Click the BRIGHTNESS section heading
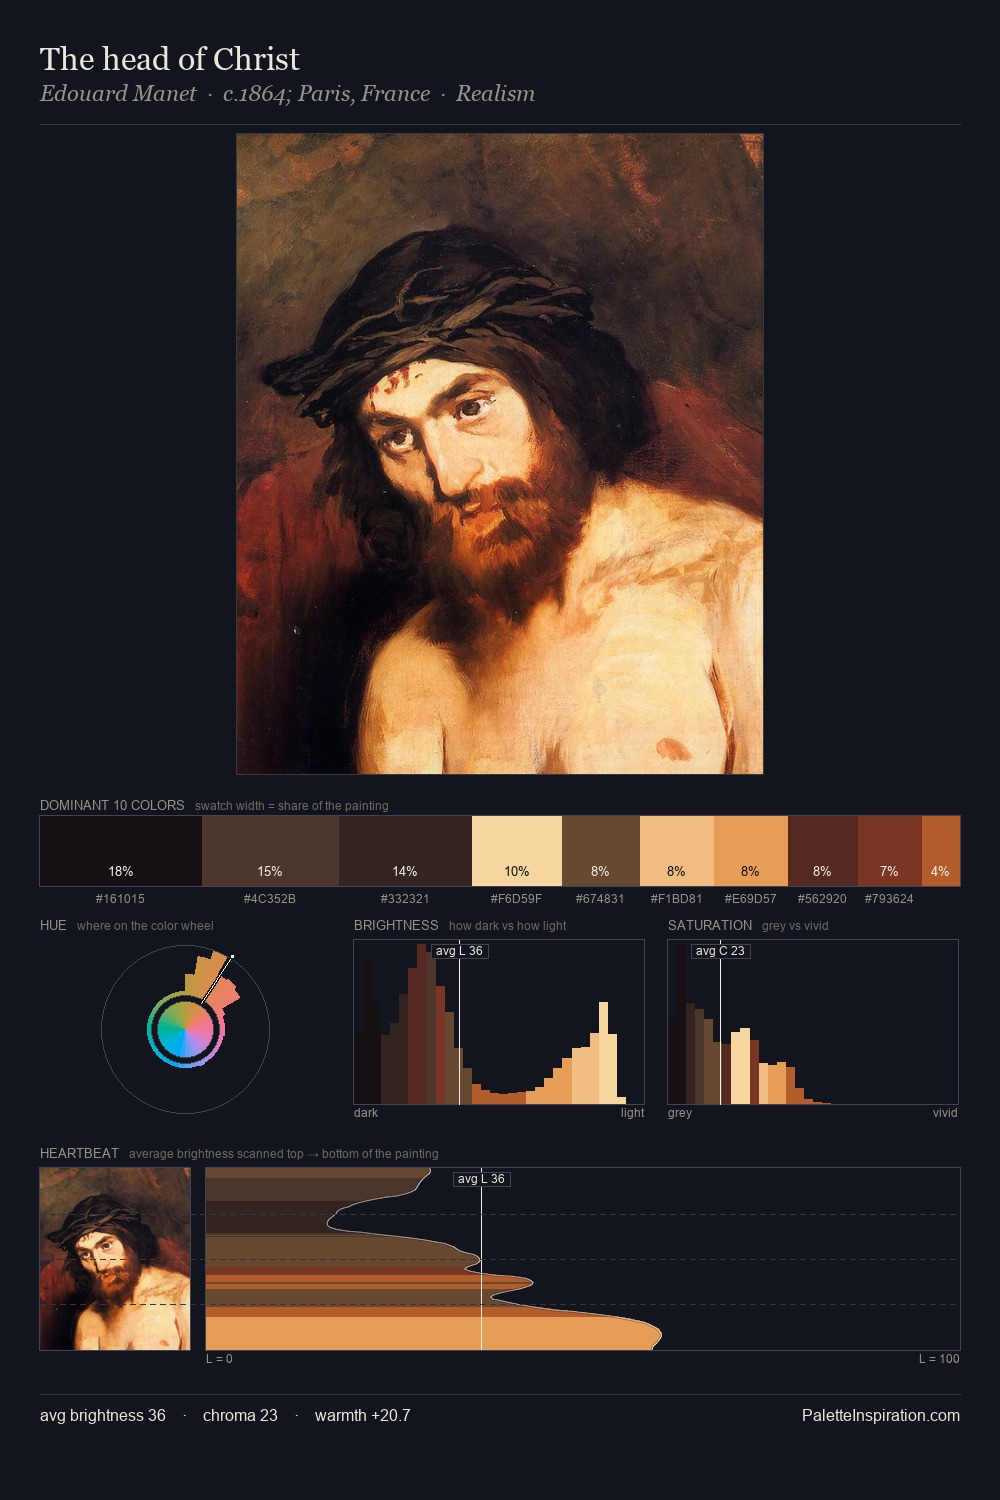 [396, 925]
